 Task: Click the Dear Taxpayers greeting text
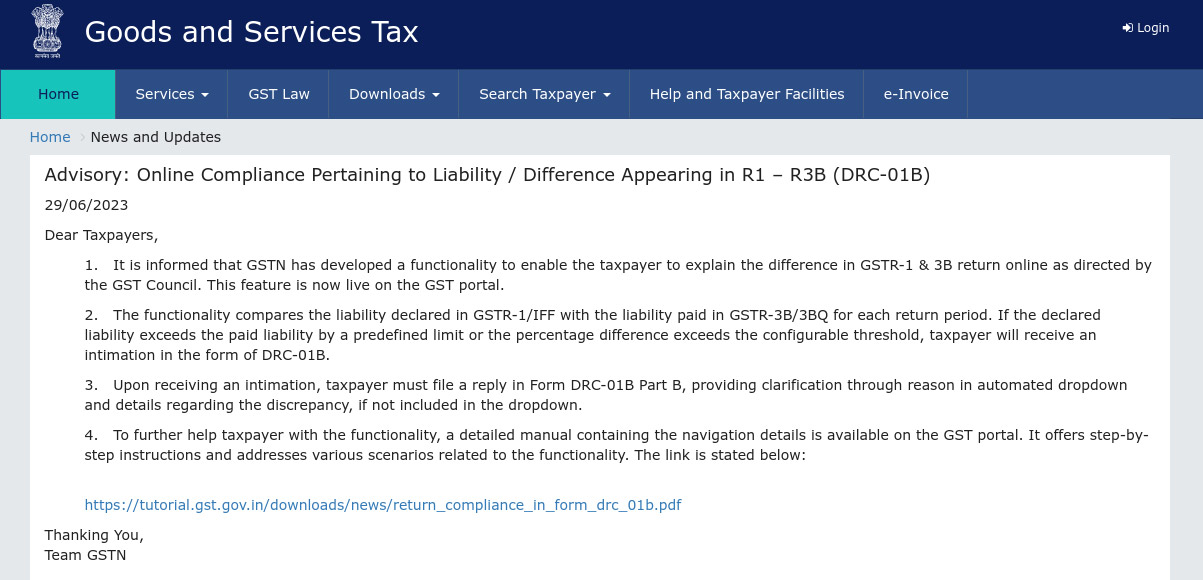point(101,235)
